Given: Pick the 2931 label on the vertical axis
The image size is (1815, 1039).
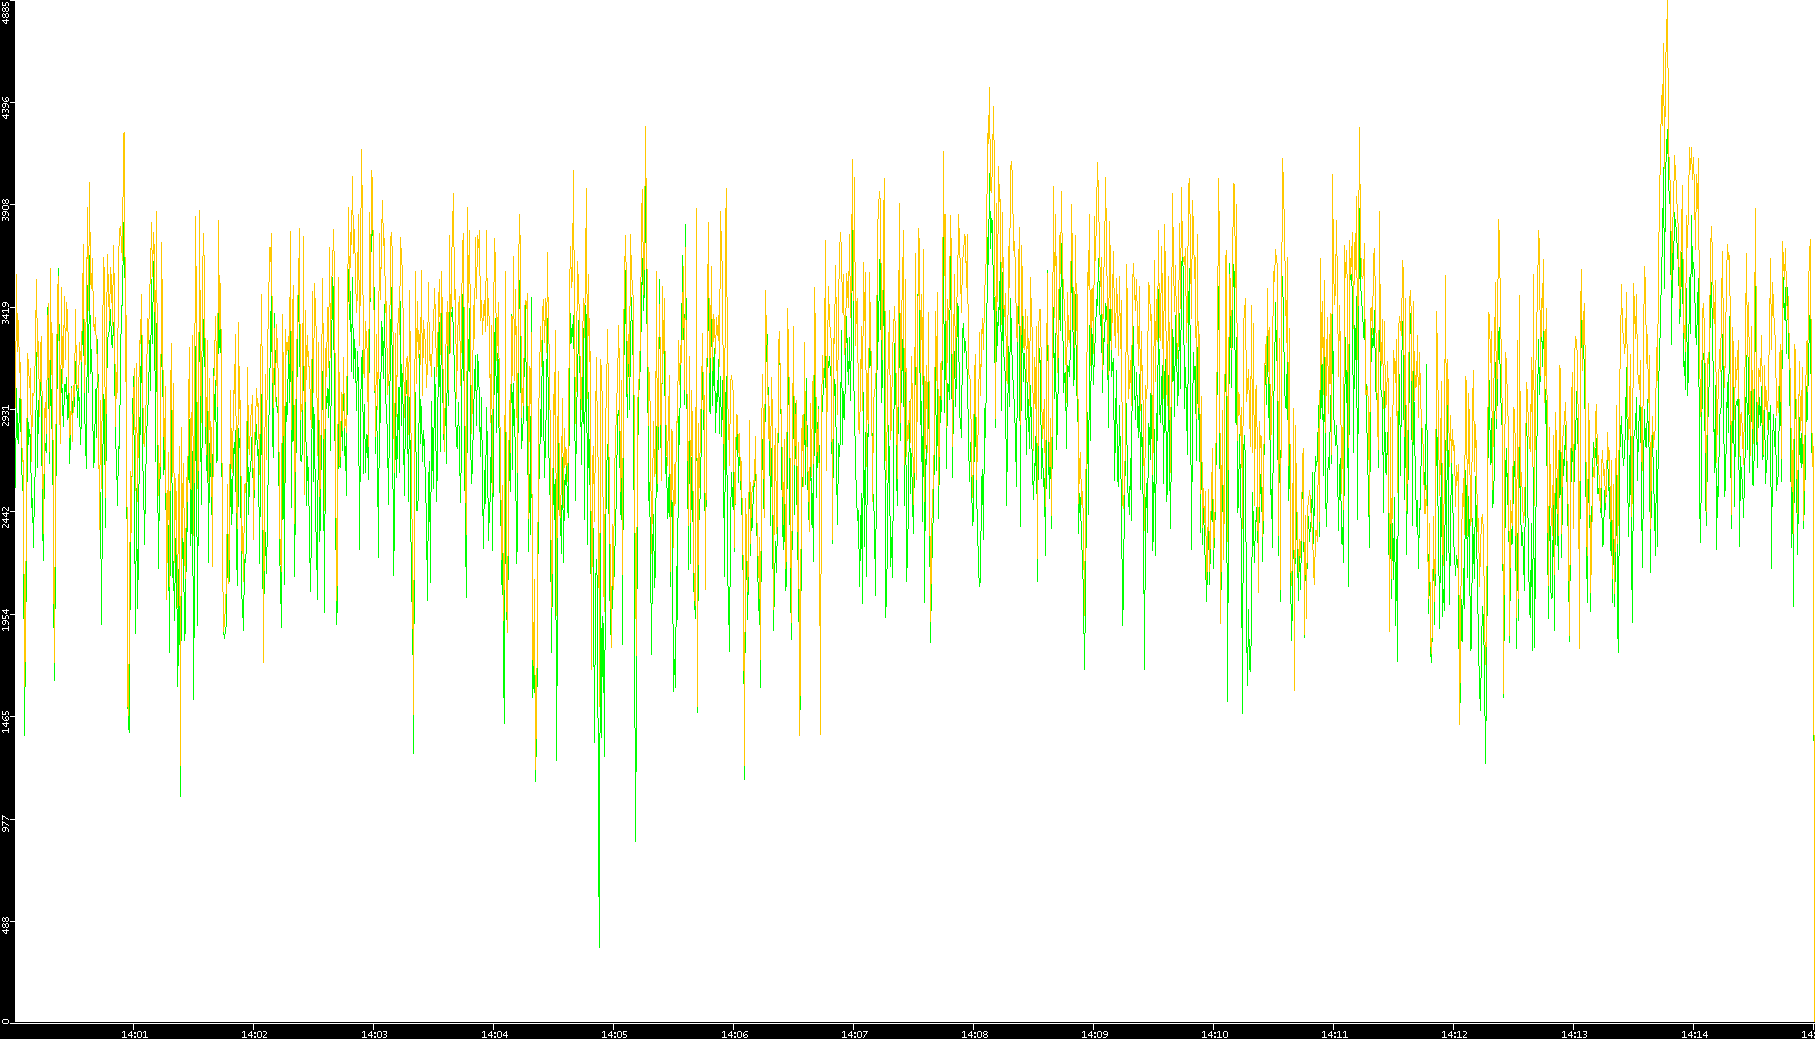Looking at the screenshot, I should pos(6,415).
